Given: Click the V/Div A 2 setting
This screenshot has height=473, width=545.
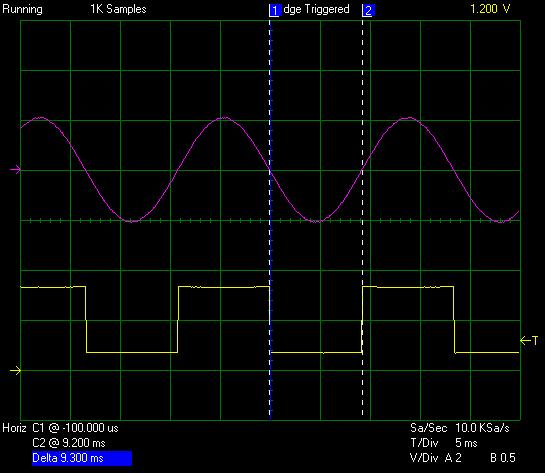Looking at the screenshot, I should (x=436, y=458).
